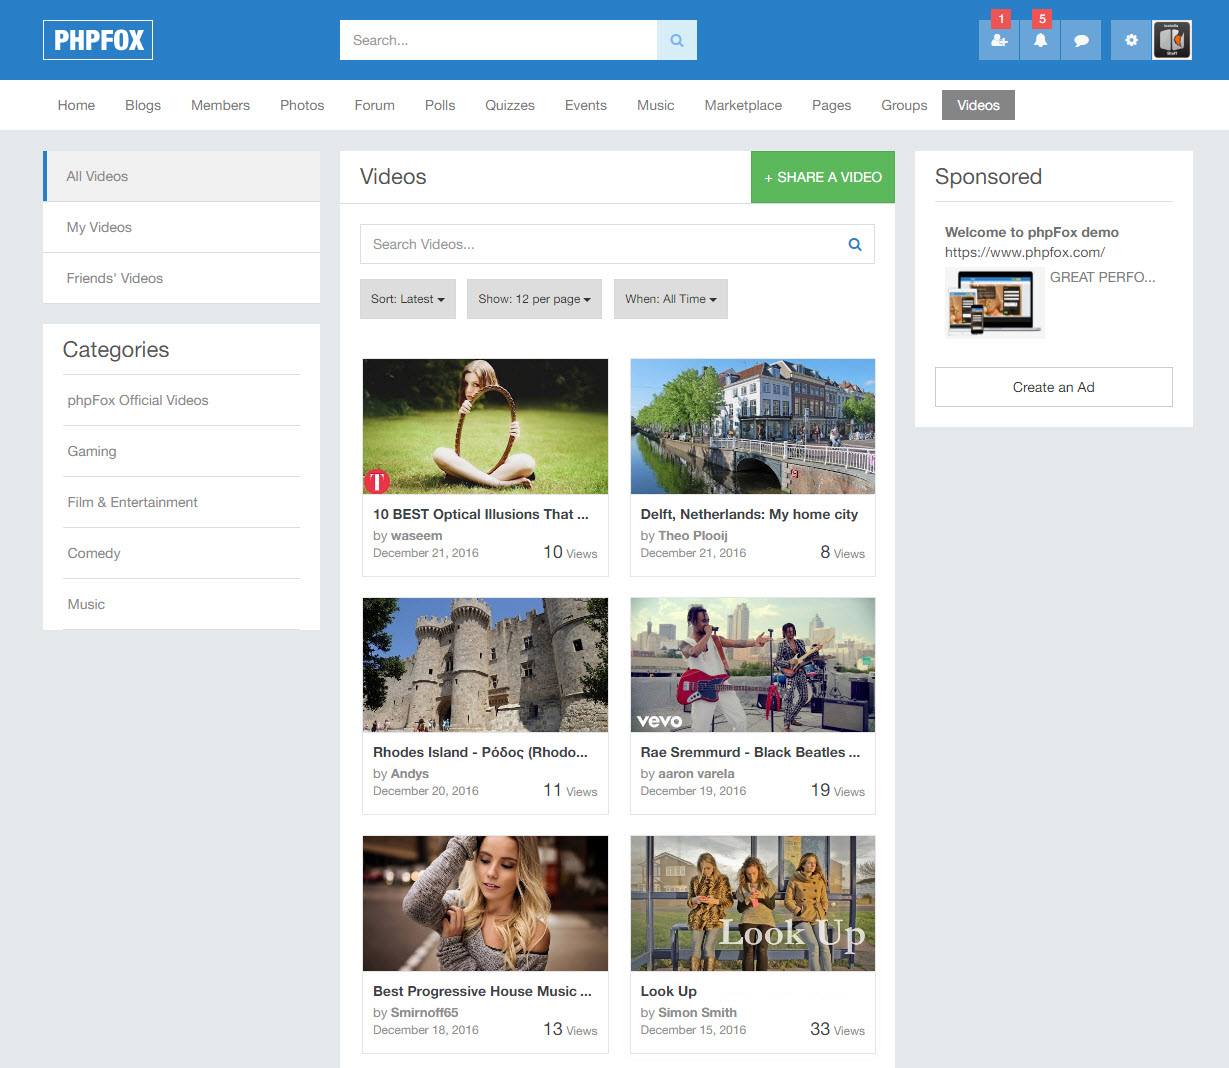This screenshot has height=1068, width=1229.
Task: Click the Create an Ad button
Action: click(1053, 387)
